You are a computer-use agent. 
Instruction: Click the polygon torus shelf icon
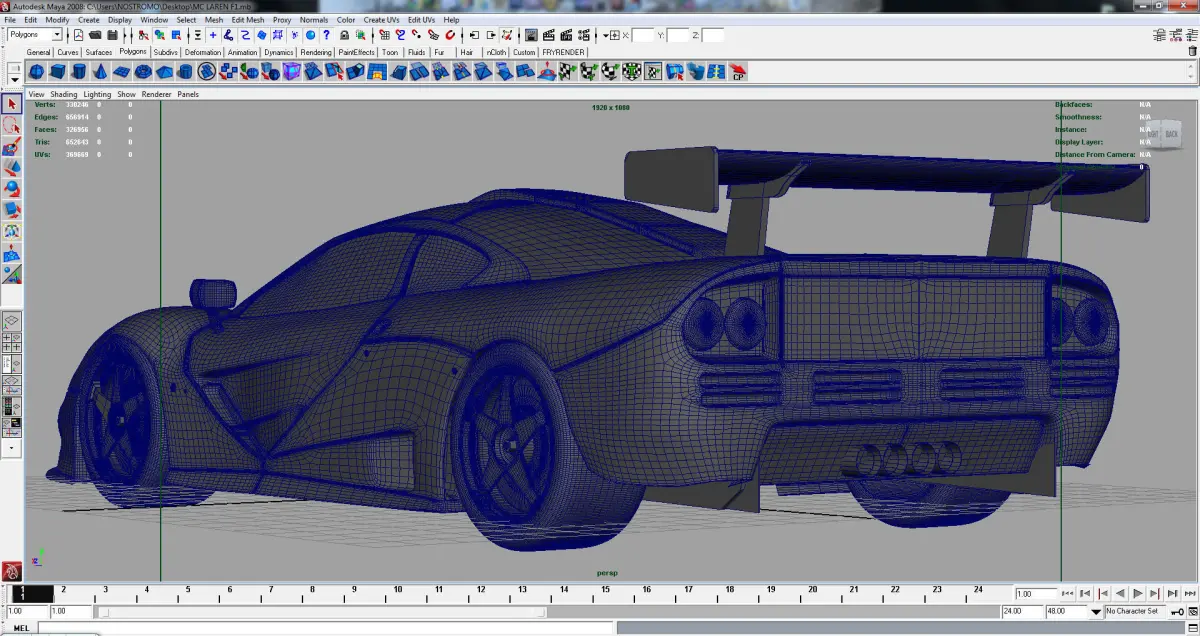pyautogui.click(x=143, y=72)
